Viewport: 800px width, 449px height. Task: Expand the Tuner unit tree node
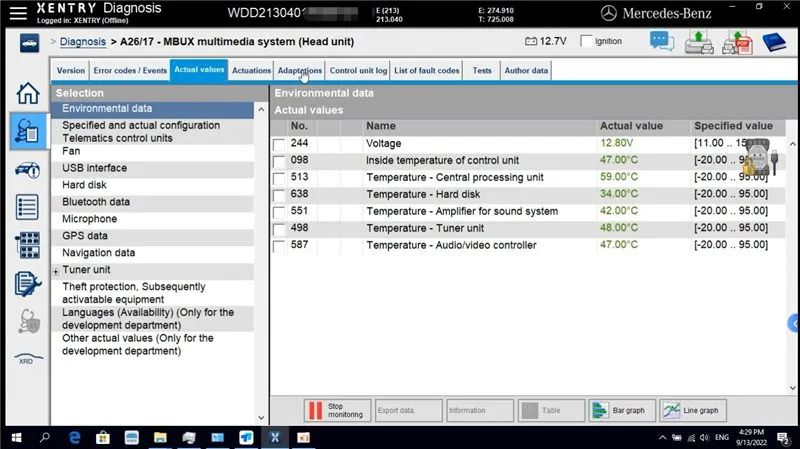(x=56, y=271)
